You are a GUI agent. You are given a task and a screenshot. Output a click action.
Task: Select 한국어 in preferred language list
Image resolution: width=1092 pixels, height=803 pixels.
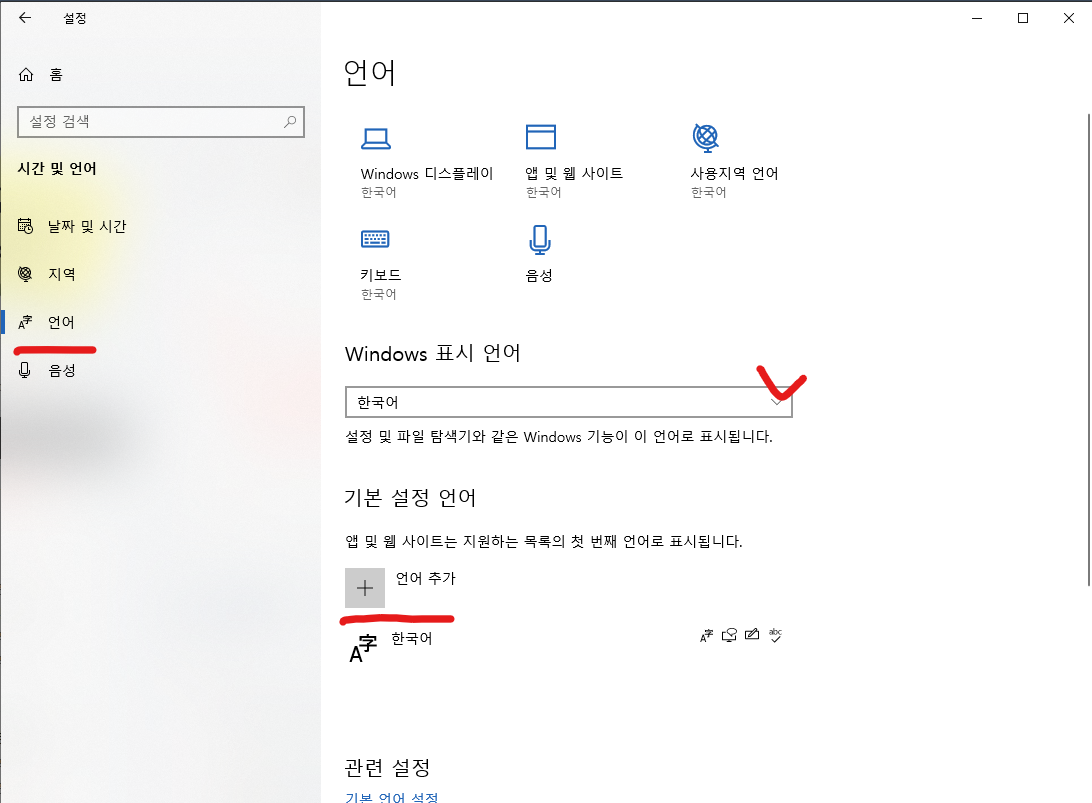click(x=412, y=639)
